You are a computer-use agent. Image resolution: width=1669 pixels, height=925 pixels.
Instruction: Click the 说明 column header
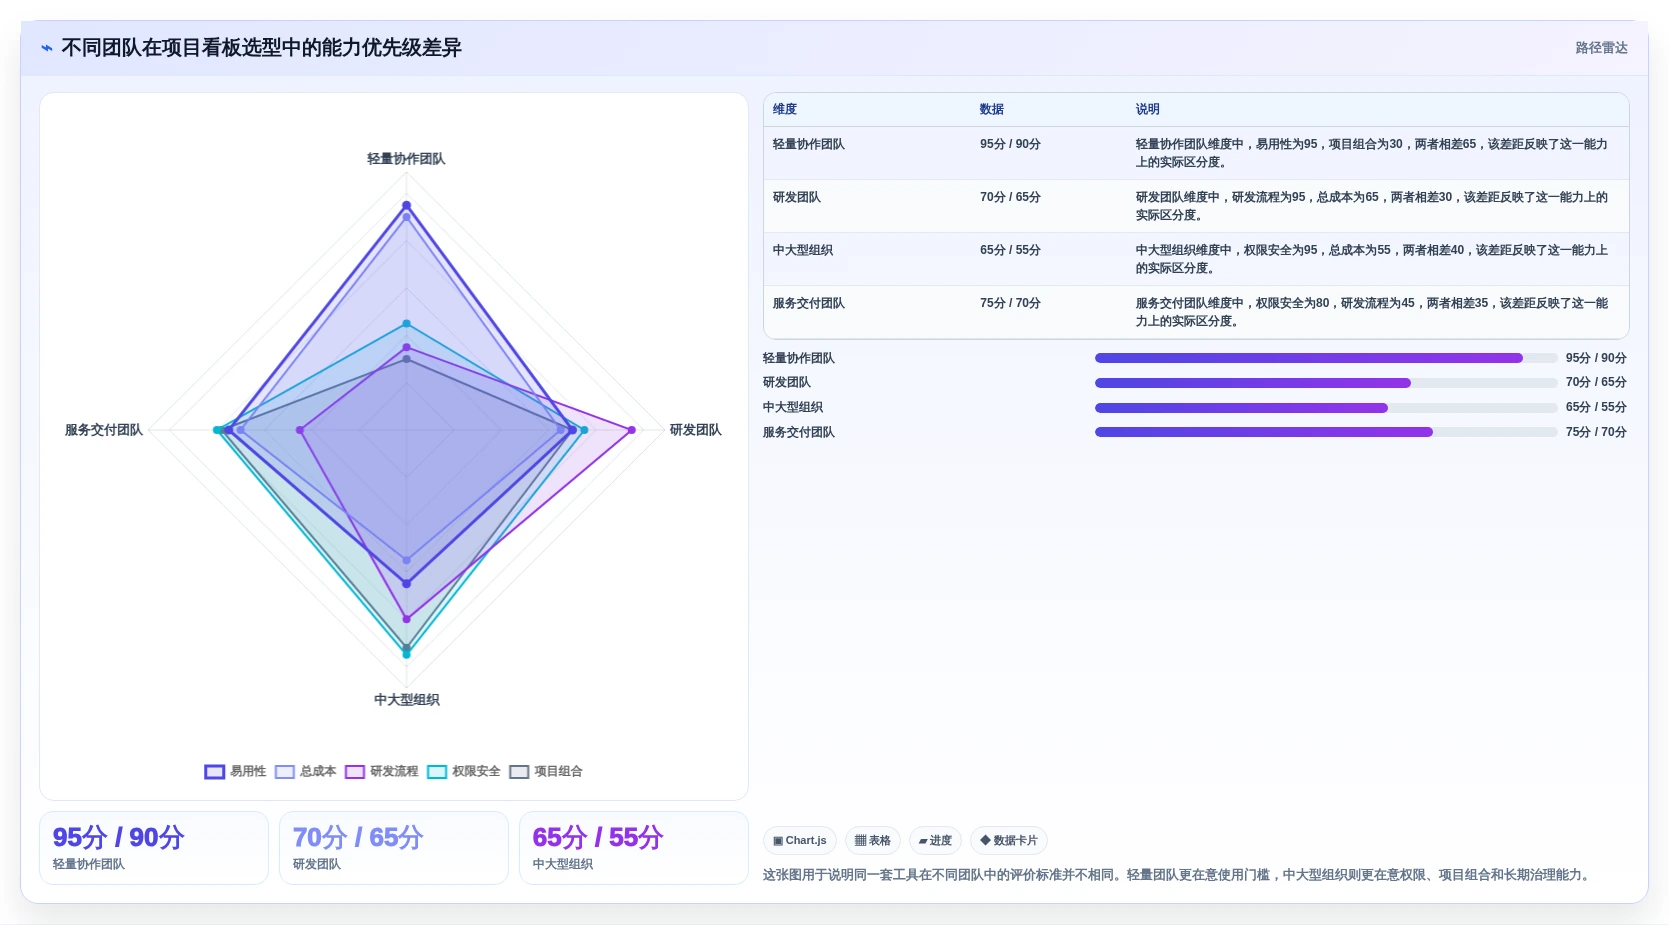[x=1147, y=109]
